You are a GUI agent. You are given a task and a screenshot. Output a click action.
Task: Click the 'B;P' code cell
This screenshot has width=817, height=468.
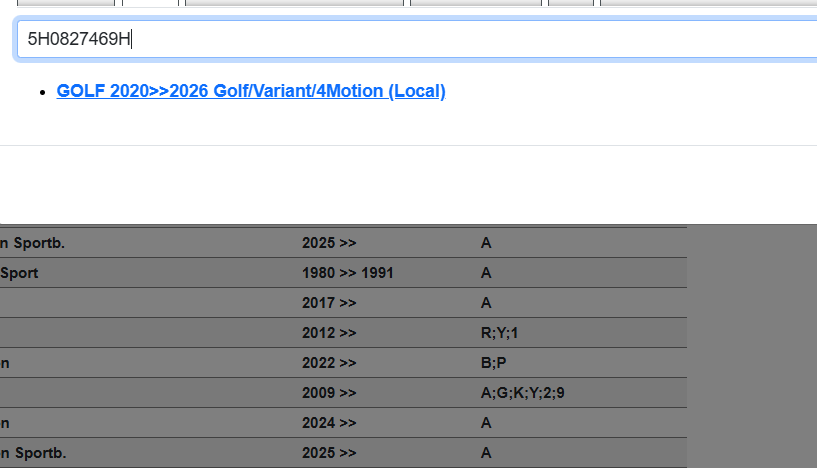click(493, 363)
